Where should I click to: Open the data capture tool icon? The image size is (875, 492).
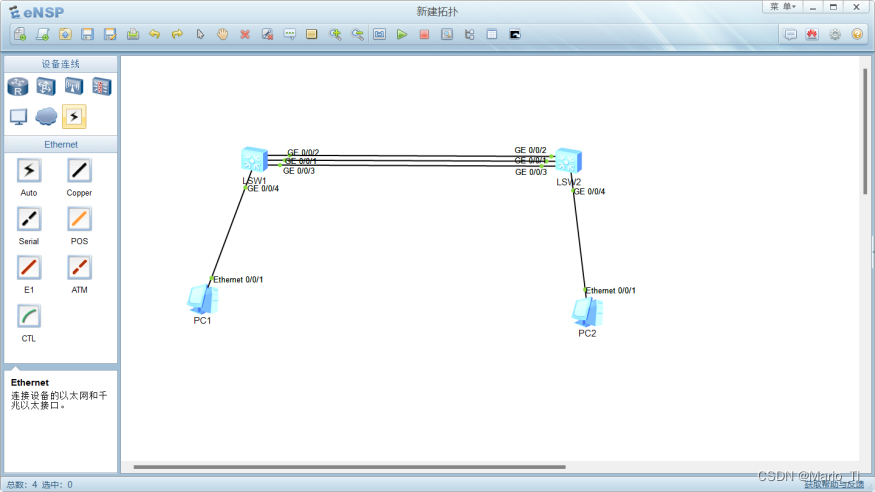447,35
